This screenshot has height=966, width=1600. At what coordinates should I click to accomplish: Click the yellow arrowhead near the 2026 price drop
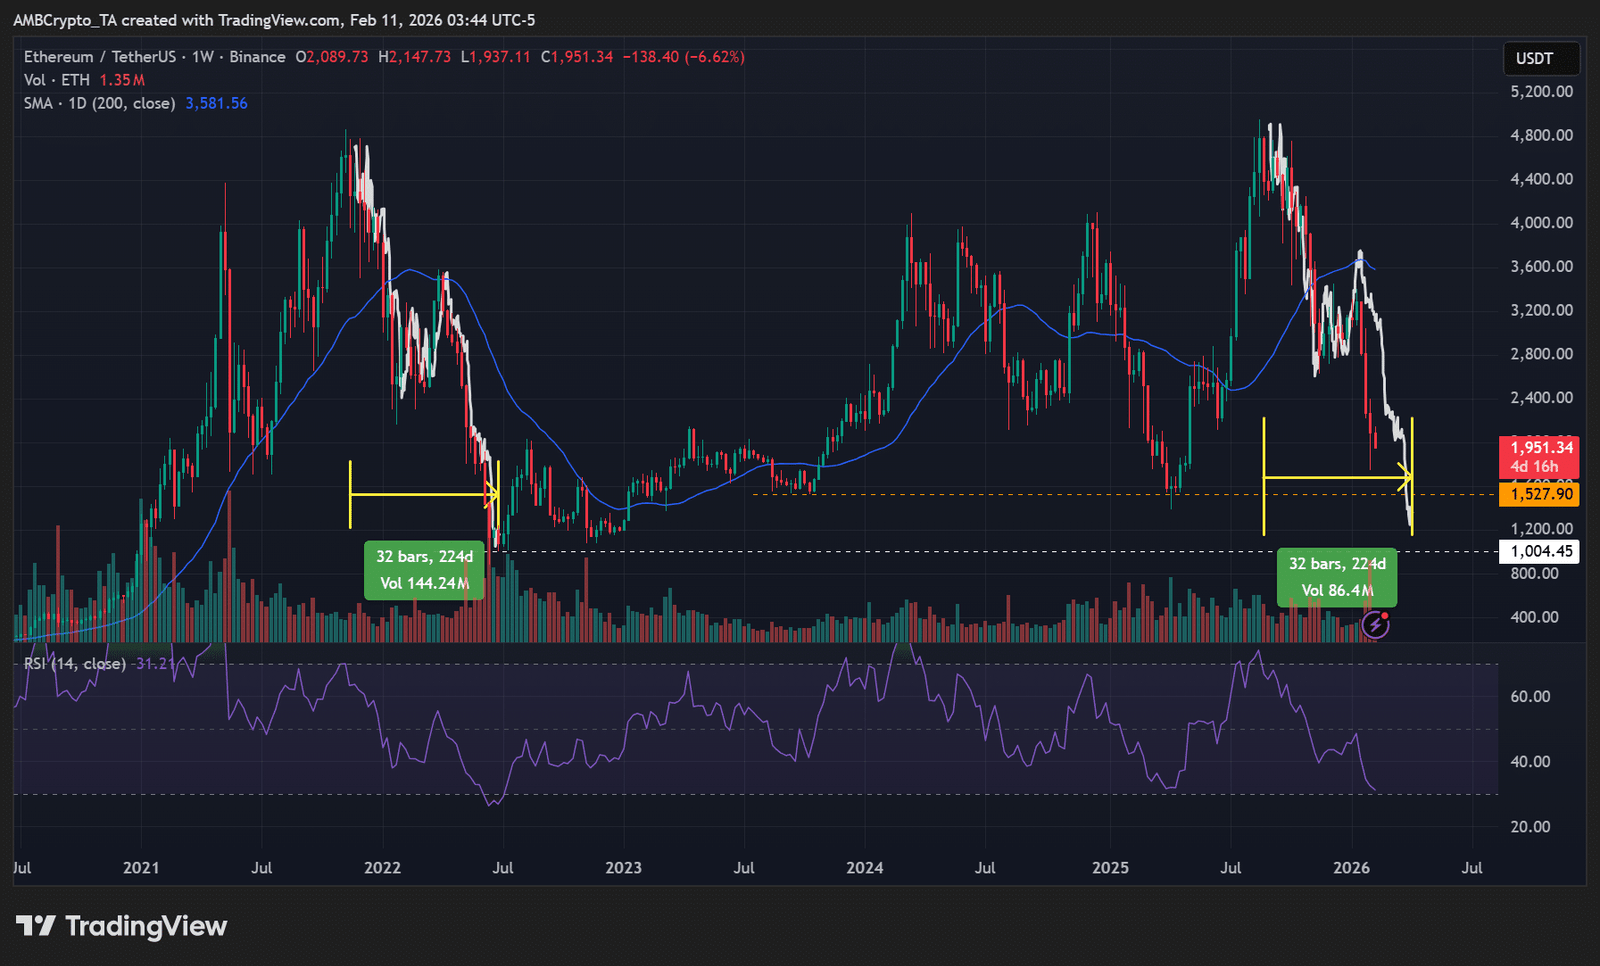coord(1406,478)
